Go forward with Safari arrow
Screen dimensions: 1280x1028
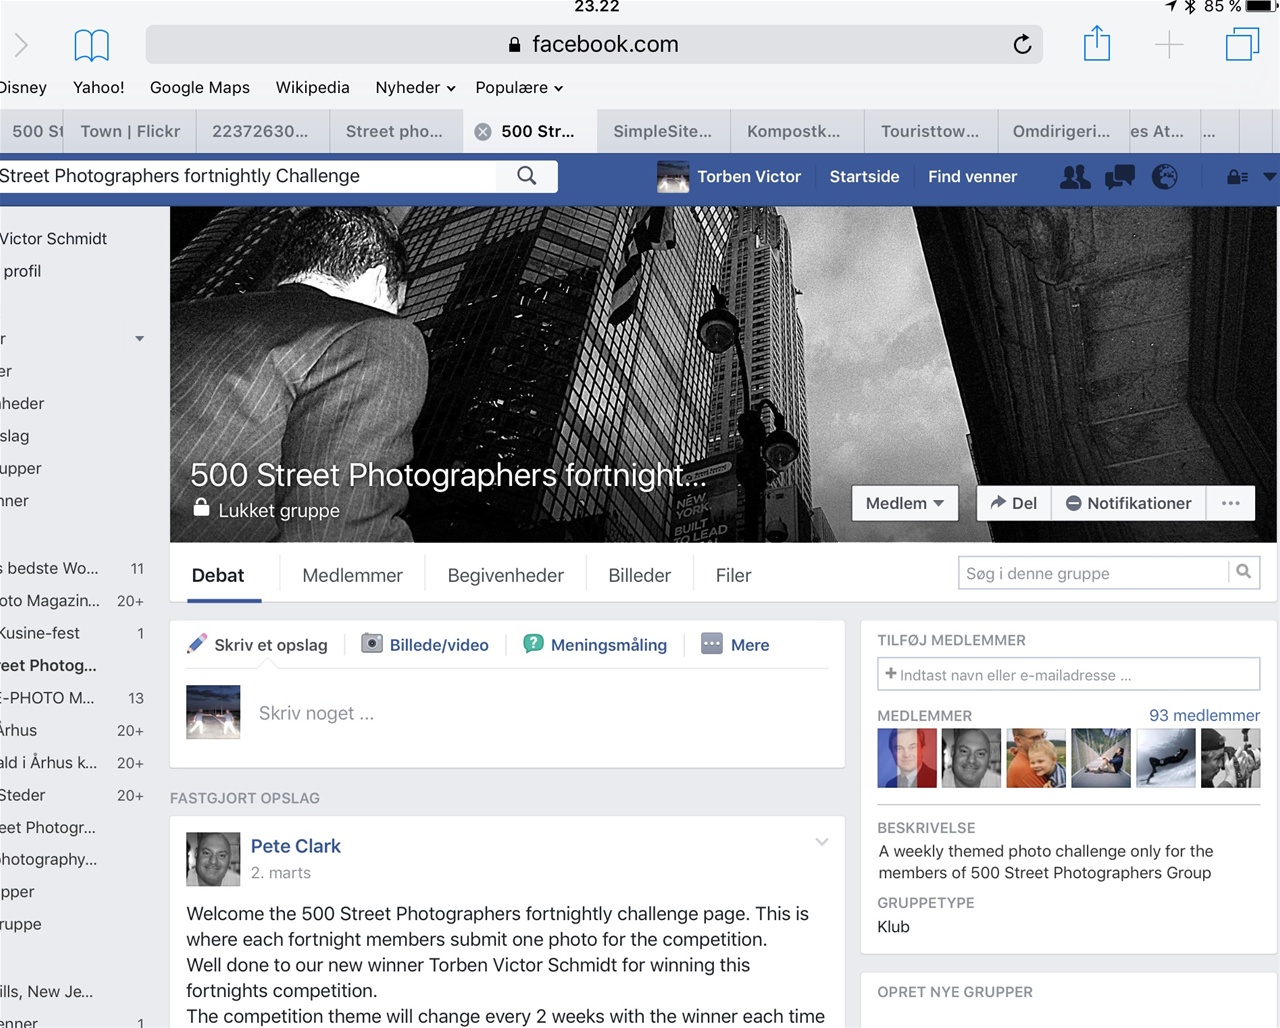coord(21,45)
